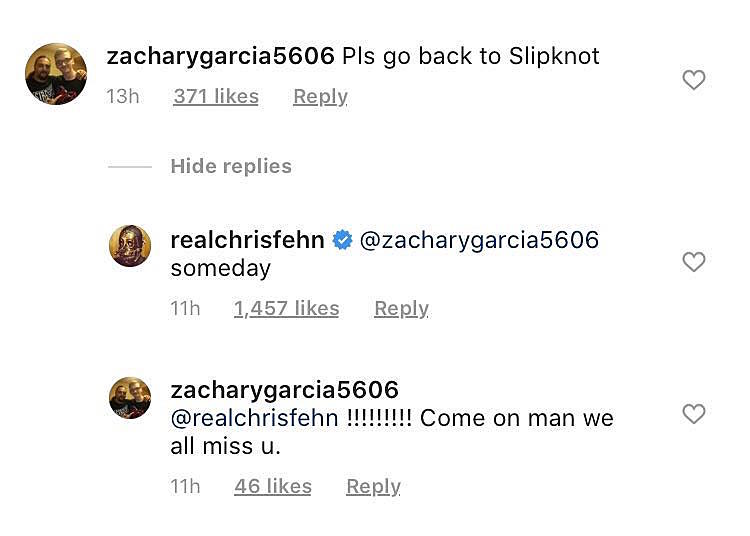Open the realchrisfehn username link
750x536 pixels.
click(x=247, y=240)
